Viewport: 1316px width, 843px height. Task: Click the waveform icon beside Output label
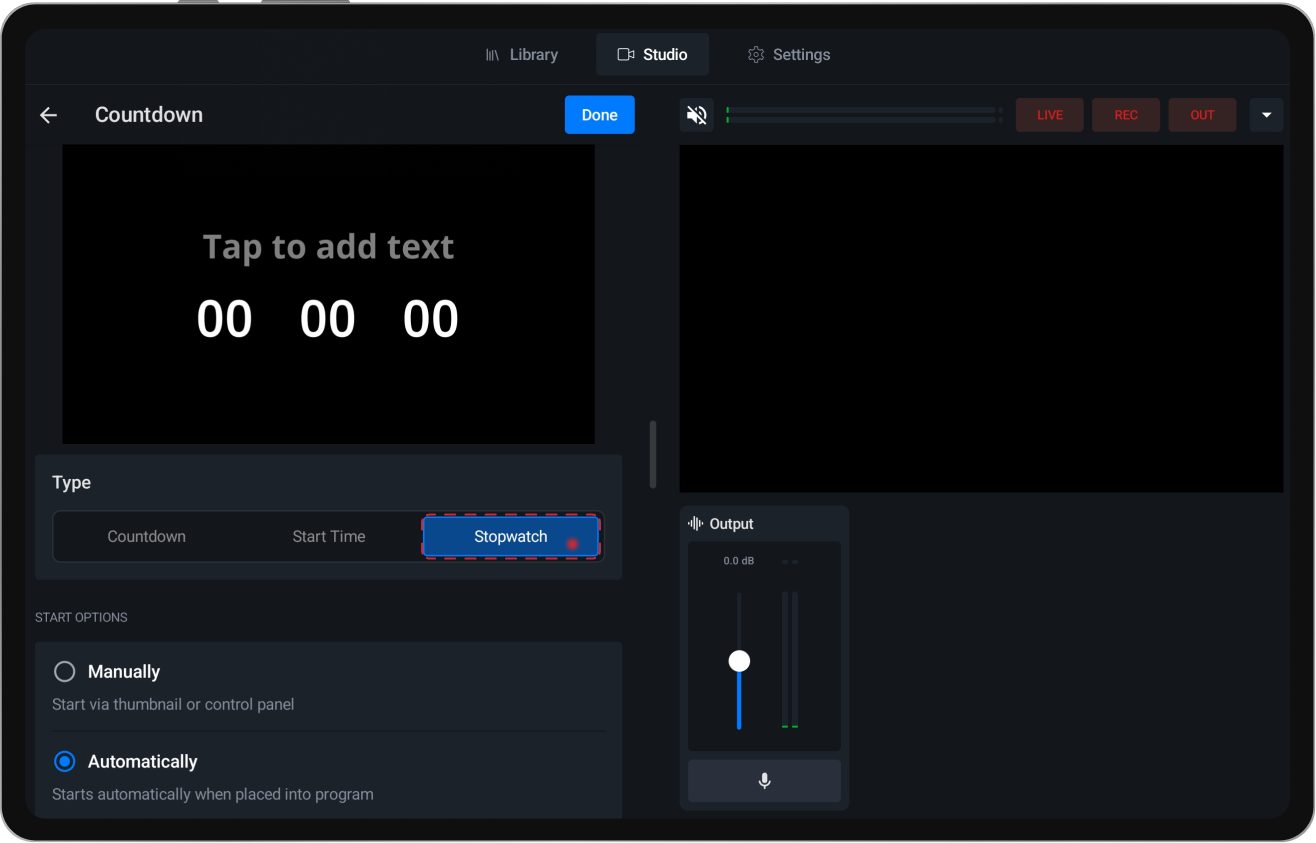695,523
